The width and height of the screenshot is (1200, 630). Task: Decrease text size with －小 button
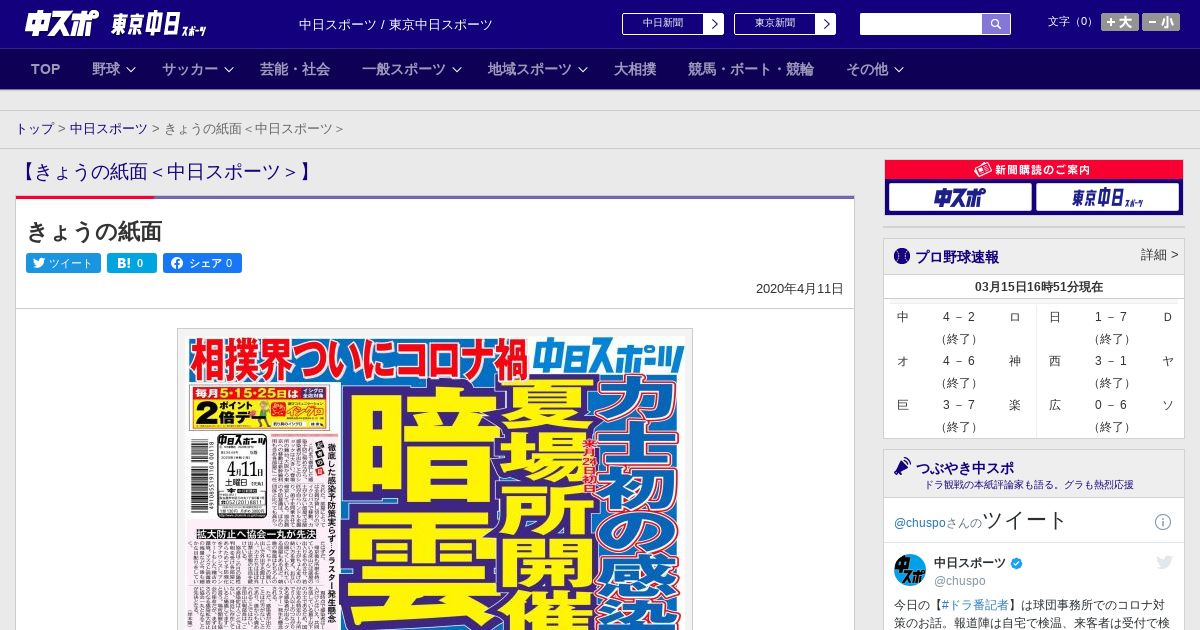pos(1161,22)
